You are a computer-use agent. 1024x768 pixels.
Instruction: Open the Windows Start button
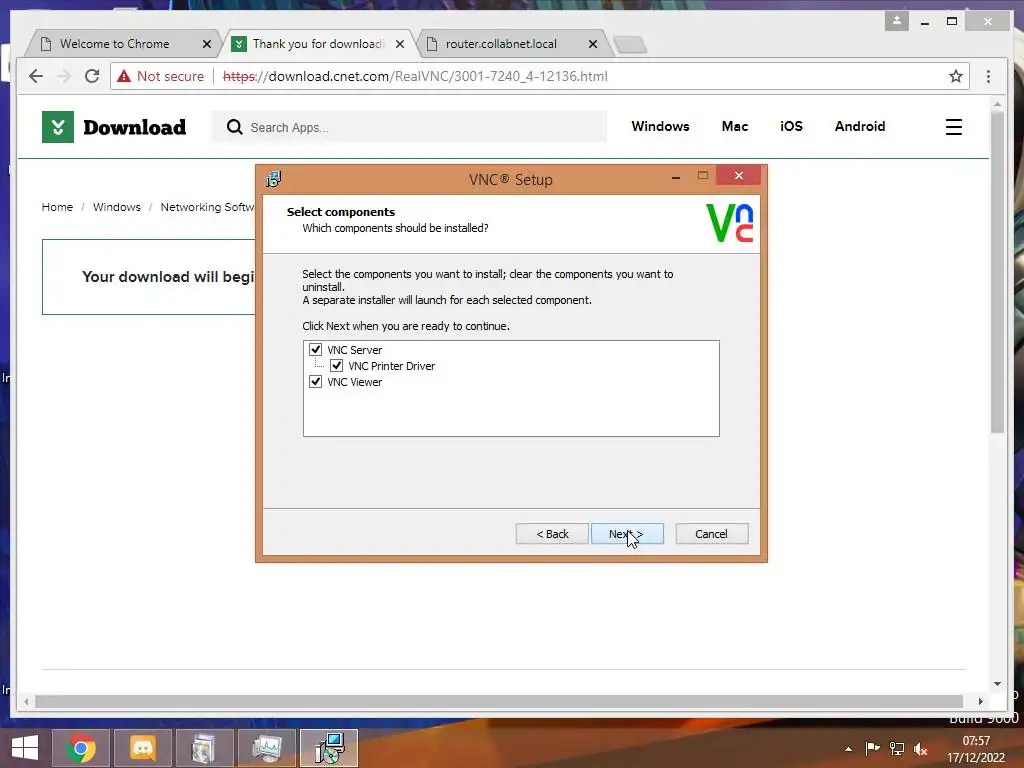pos(25,748)
